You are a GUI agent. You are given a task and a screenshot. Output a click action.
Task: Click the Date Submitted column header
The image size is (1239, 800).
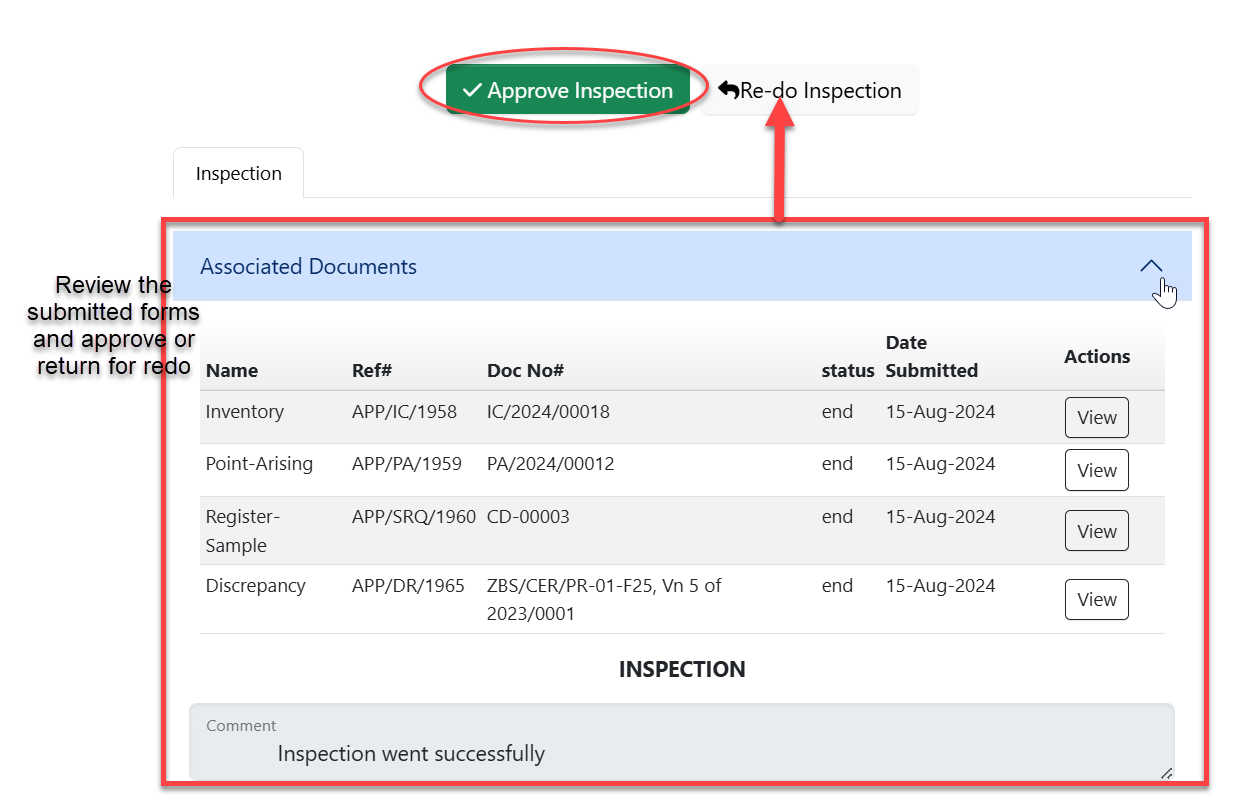pyautogui.click(x=931, y=356)
